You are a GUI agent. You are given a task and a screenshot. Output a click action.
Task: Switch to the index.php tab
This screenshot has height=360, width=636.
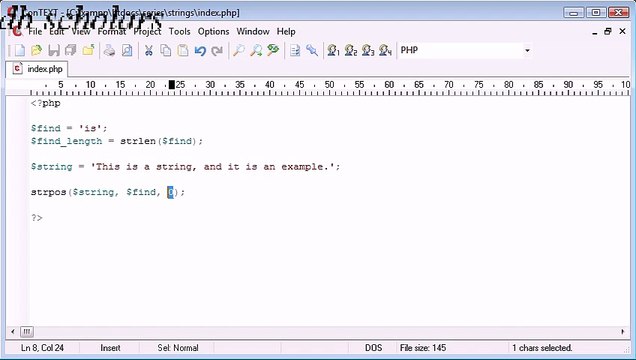(x=37, y=69)
